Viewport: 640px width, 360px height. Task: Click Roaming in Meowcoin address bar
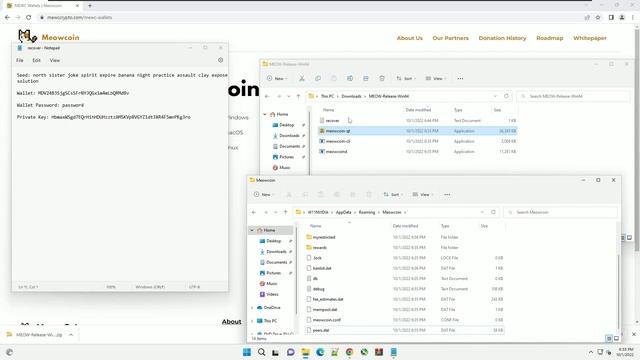367,212
